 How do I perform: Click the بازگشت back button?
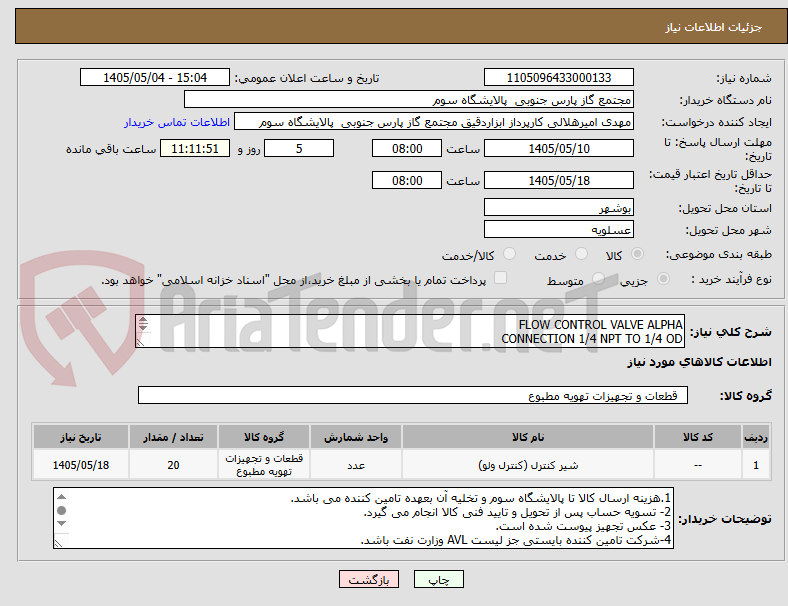(x=369, y=579)
